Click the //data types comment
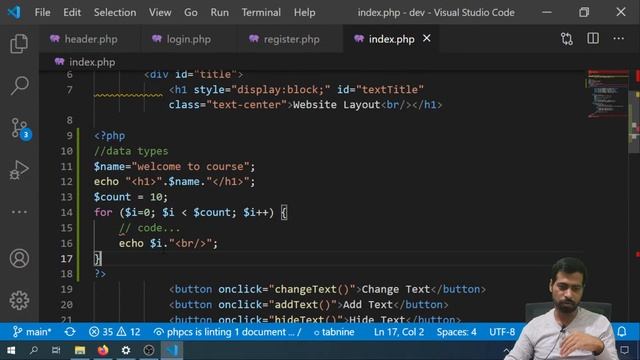The width and height of the screenshot is (640, 360). pyautogui.click(x=131, y=151)
